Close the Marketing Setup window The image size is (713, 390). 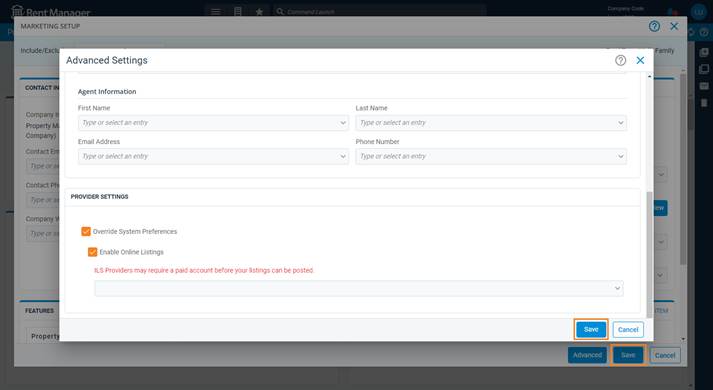tap(674, 26)
